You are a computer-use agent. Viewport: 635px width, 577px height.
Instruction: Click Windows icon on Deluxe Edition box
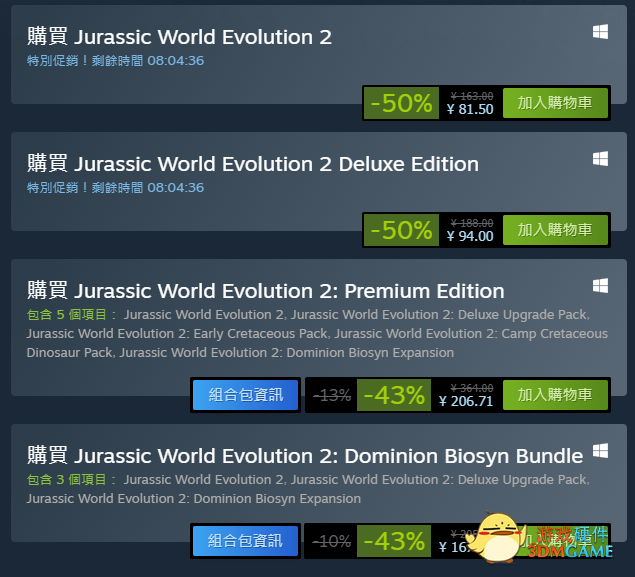600,159
